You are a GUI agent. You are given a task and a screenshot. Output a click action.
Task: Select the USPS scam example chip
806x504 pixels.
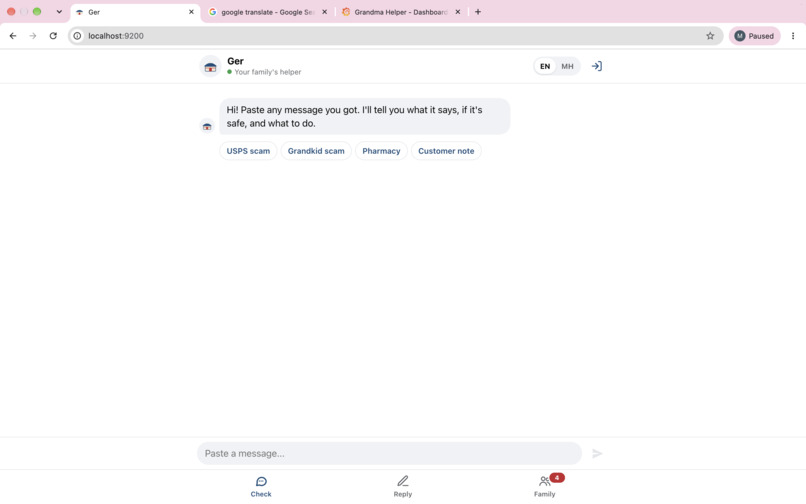click(x=248, y=151)
